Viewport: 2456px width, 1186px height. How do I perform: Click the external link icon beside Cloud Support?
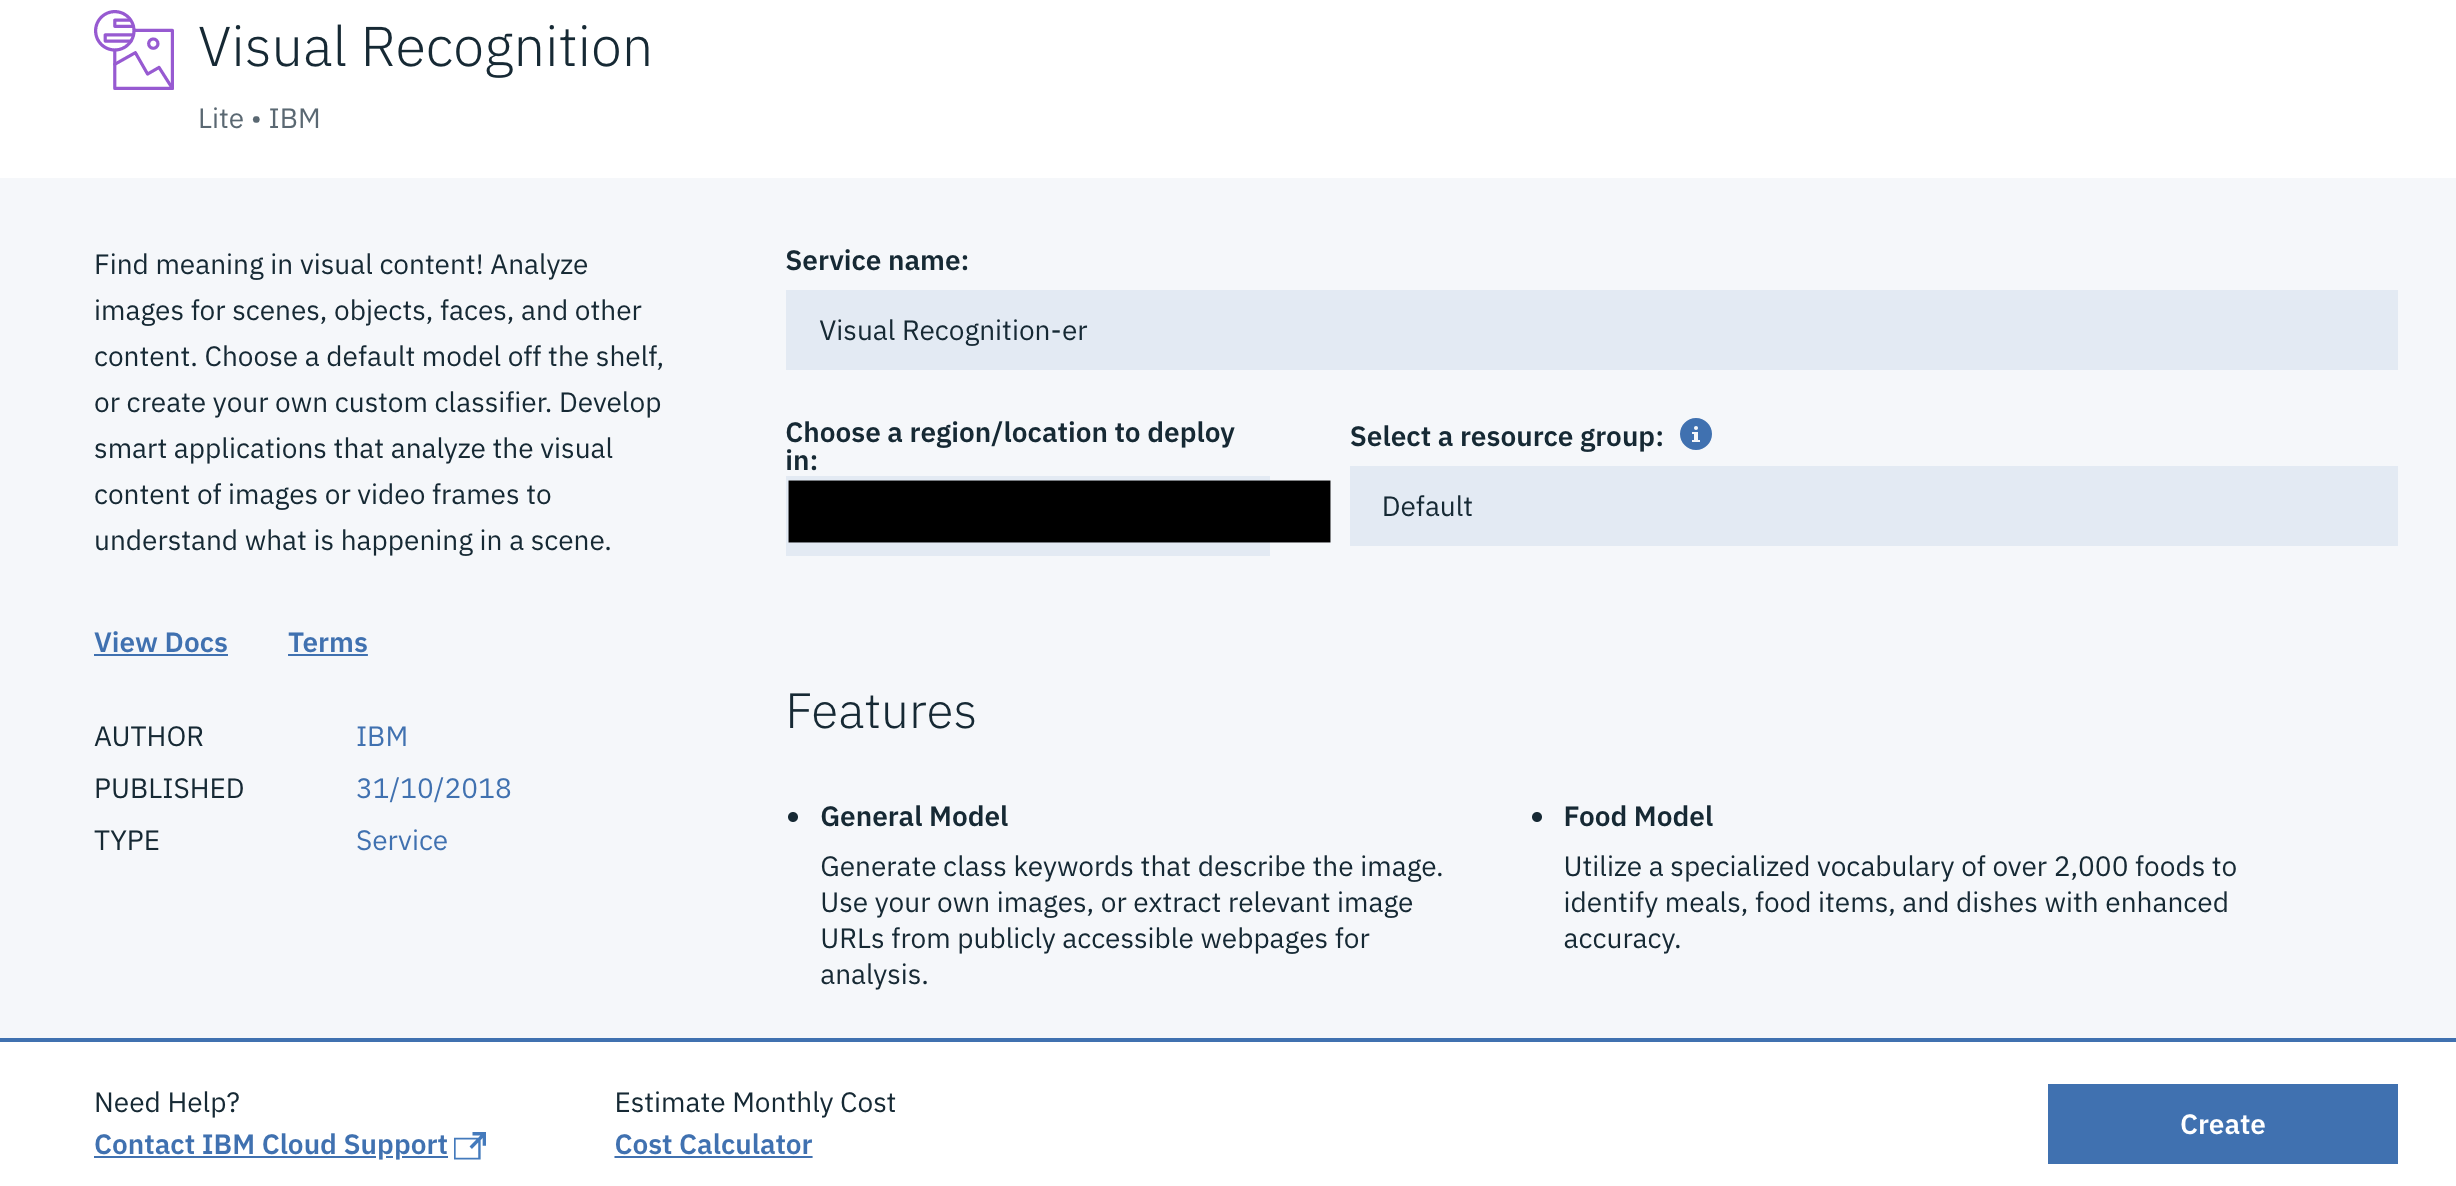(x=470, y=1145)
